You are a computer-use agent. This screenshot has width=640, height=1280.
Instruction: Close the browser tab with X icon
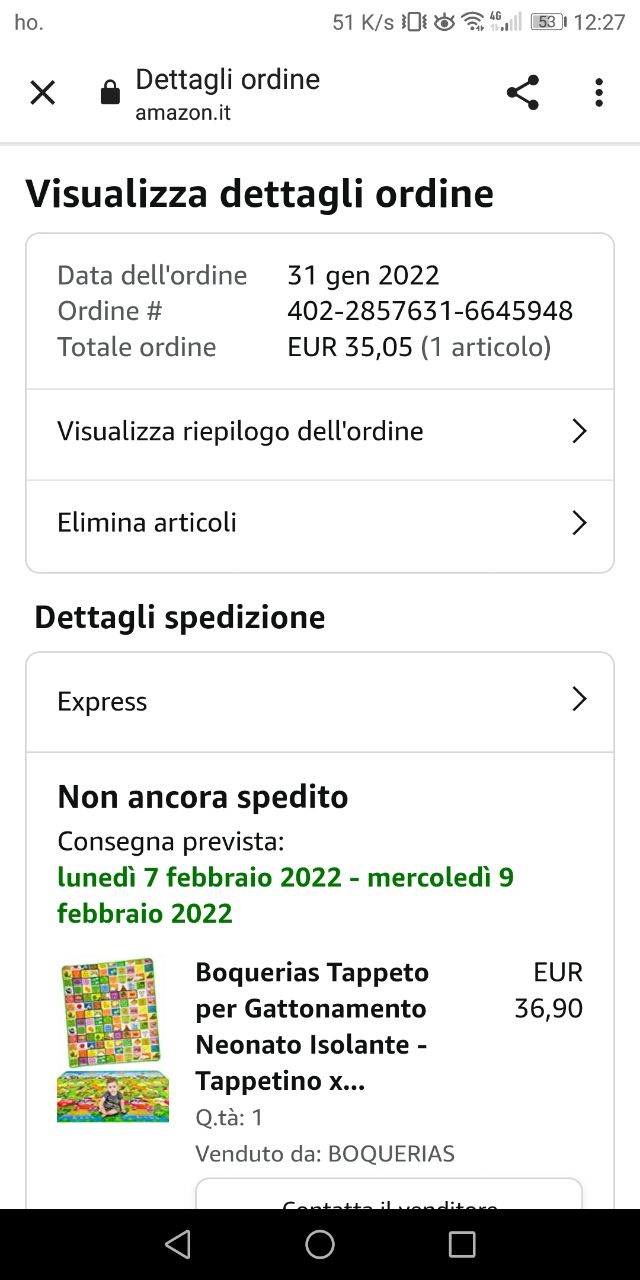[x=42, y=93]
